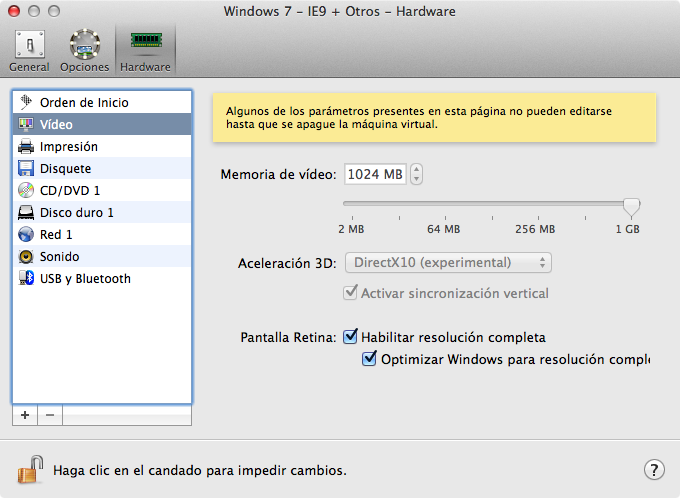
Task: Click the 64 MB slider label
Action: tap(443, 229)
